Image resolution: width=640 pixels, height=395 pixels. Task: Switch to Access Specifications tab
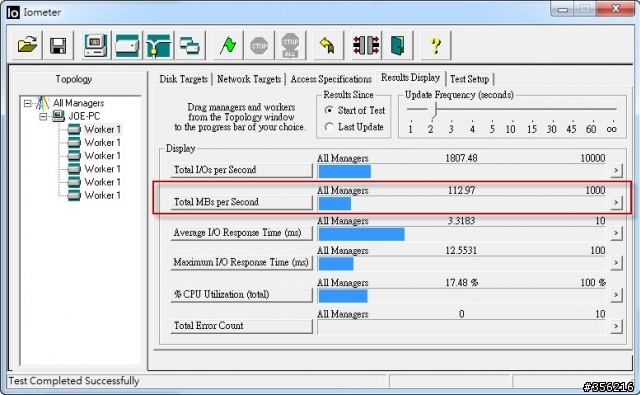[331, 79]
